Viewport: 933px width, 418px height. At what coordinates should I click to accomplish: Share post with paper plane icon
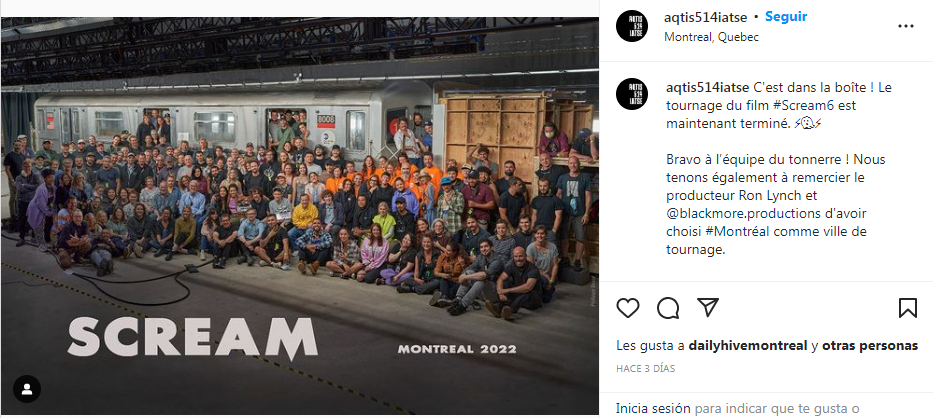point(707,307)
